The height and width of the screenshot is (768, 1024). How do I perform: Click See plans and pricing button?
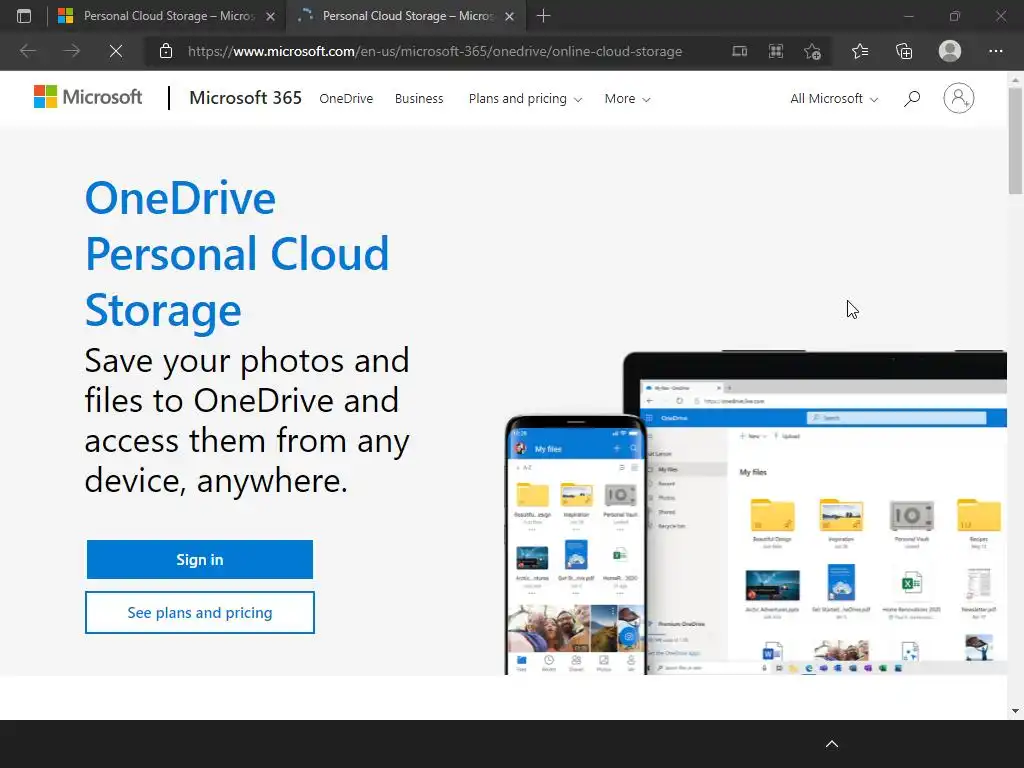click(x=200, y=613)
